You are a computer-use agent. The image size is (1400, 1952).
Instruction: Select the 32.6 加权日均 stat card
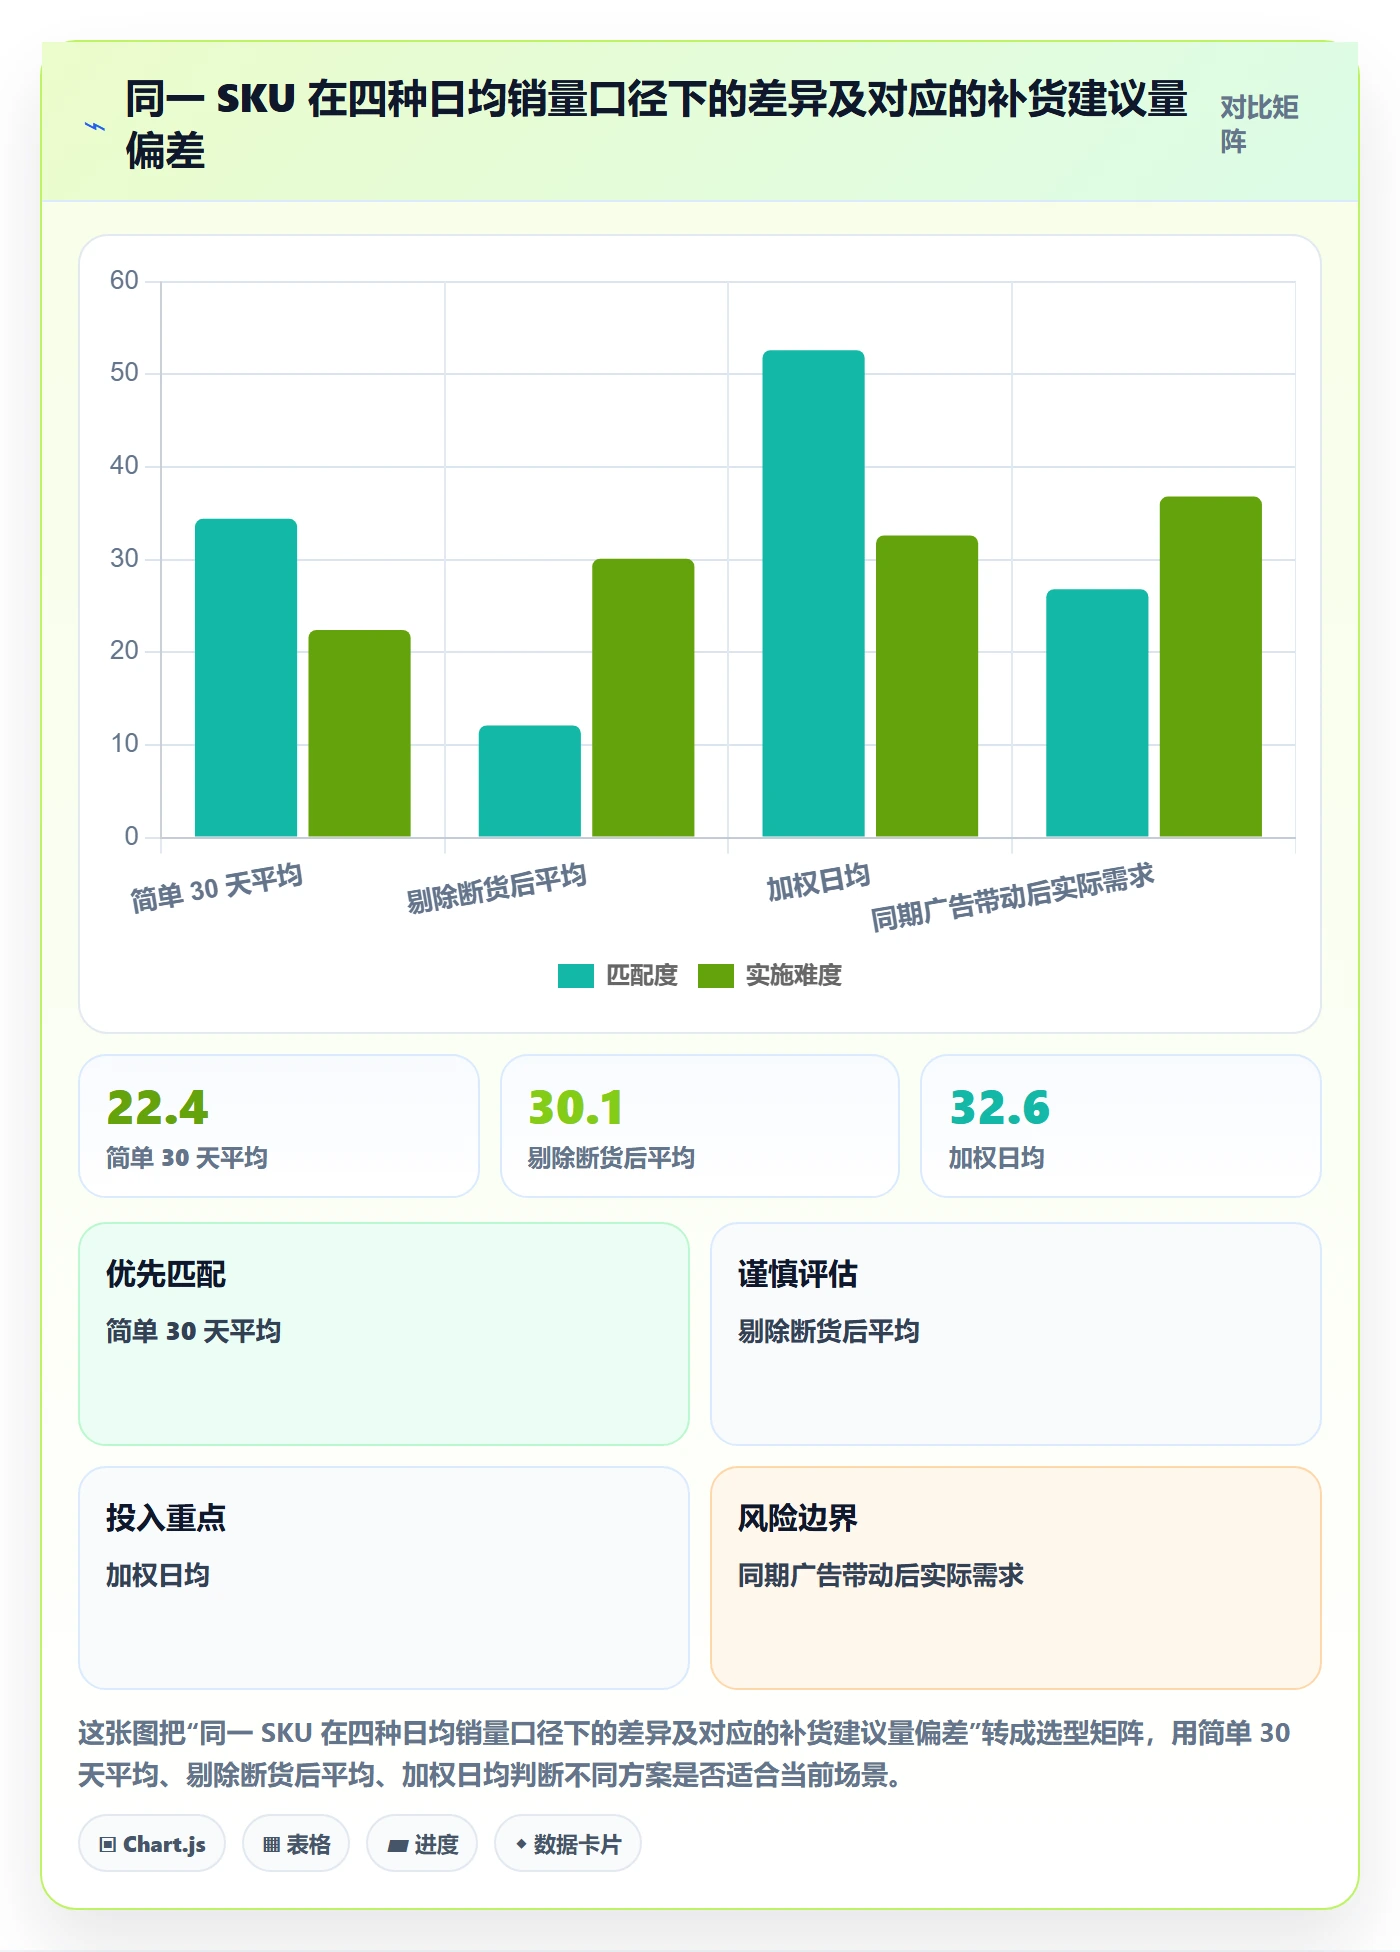click(x=1121, y=1126)
